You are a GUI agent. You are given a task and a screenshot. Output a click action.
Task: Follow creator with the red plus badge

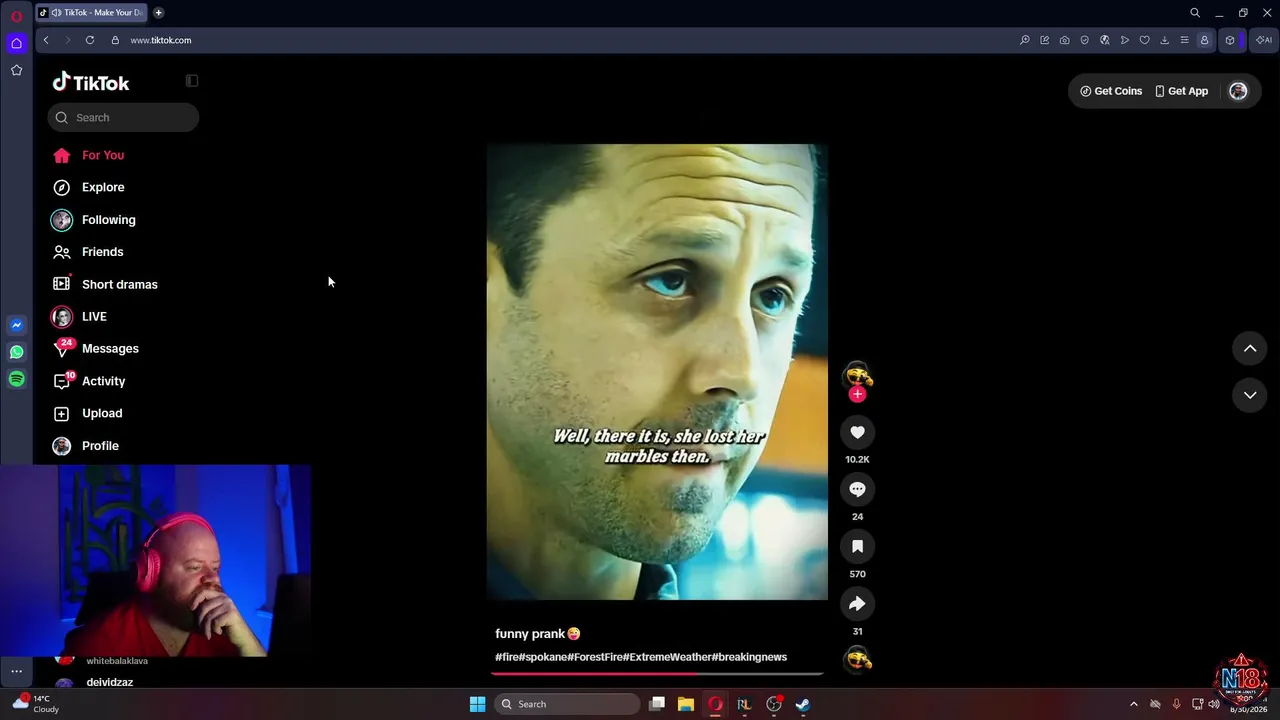point(857,394)
